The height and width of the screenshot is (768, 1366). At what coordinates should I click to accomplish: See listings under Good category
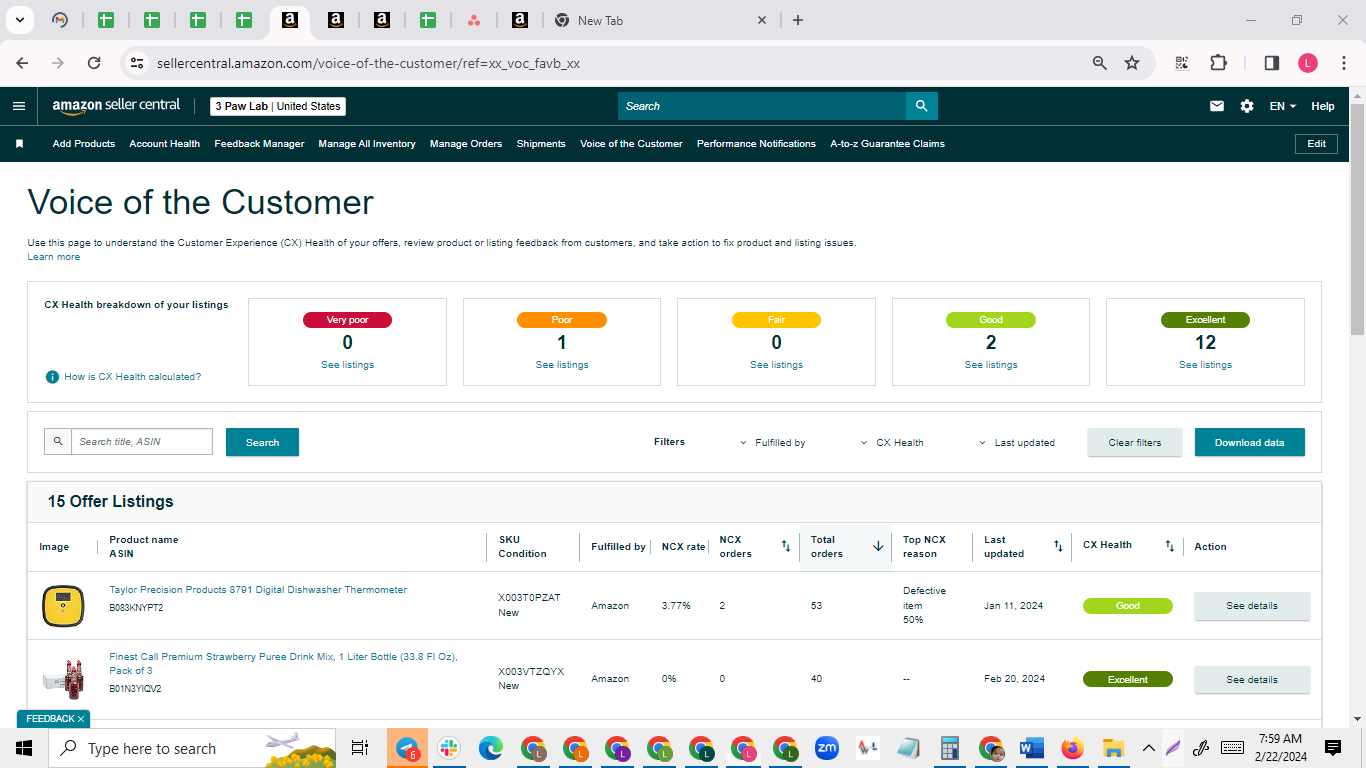pyautogui.click(x=991, y=365)
